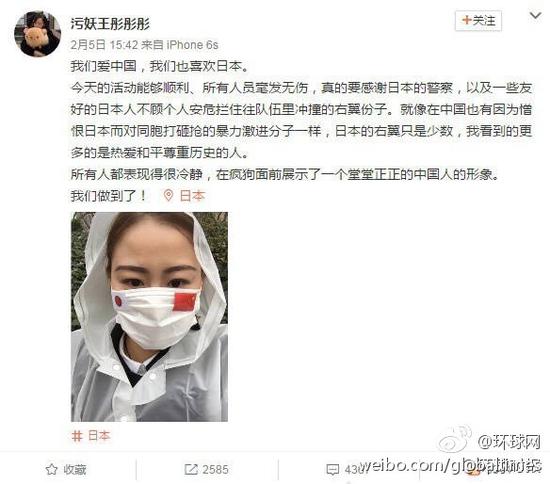Favorite the post via the 收藏 label
The height and width of the screenshot is (484, 550).
tap(75, 470)
